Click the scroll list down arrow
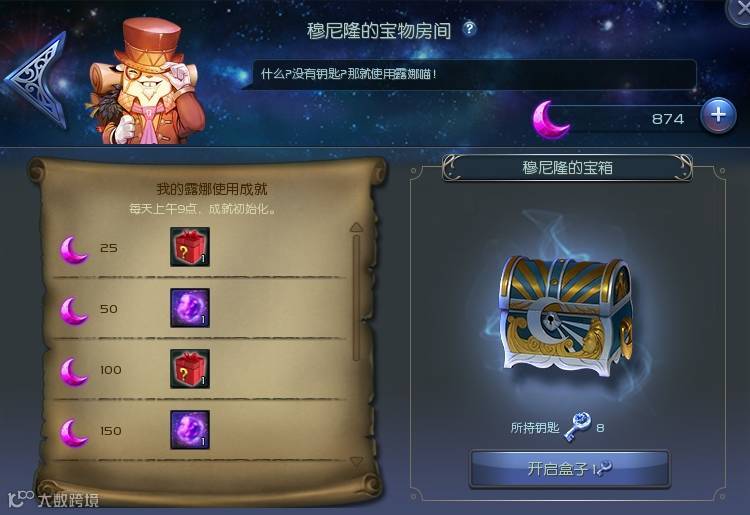 coord(356,461)
